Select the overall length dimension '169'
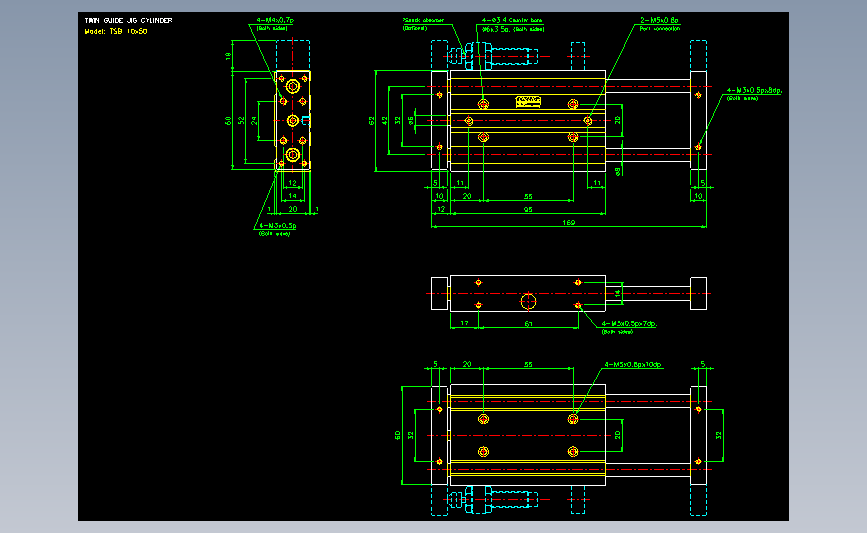This screenshot has width=867, height=533. click(x=568, y=222)
